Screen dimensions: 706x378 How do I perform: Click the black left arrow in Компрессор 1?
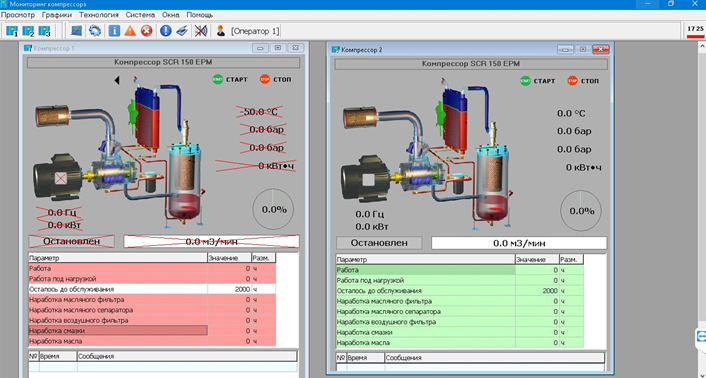[x=117, y=80]
